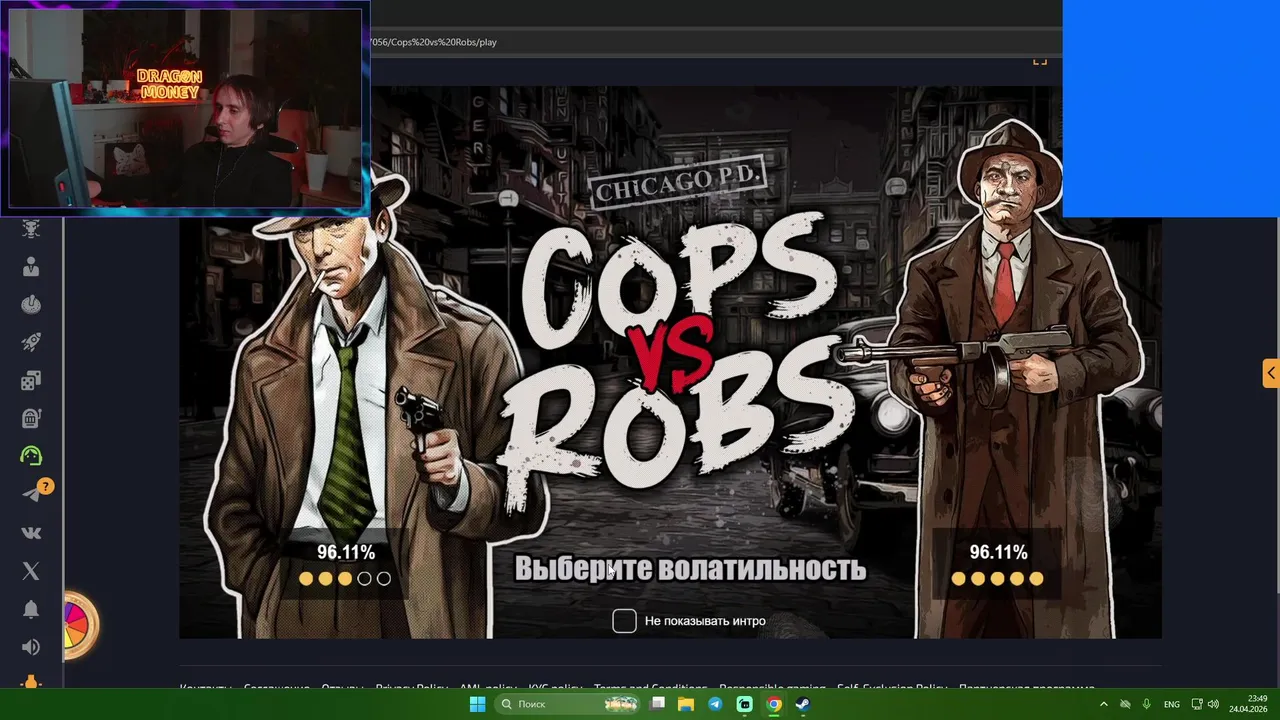Open notifications bell in sidebar

coord(31,609)
